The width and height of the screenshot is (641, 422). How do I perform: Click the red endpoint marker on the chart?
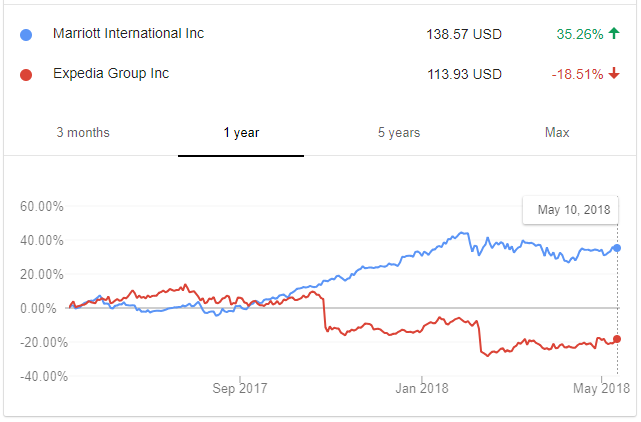(x=617, y=339)
